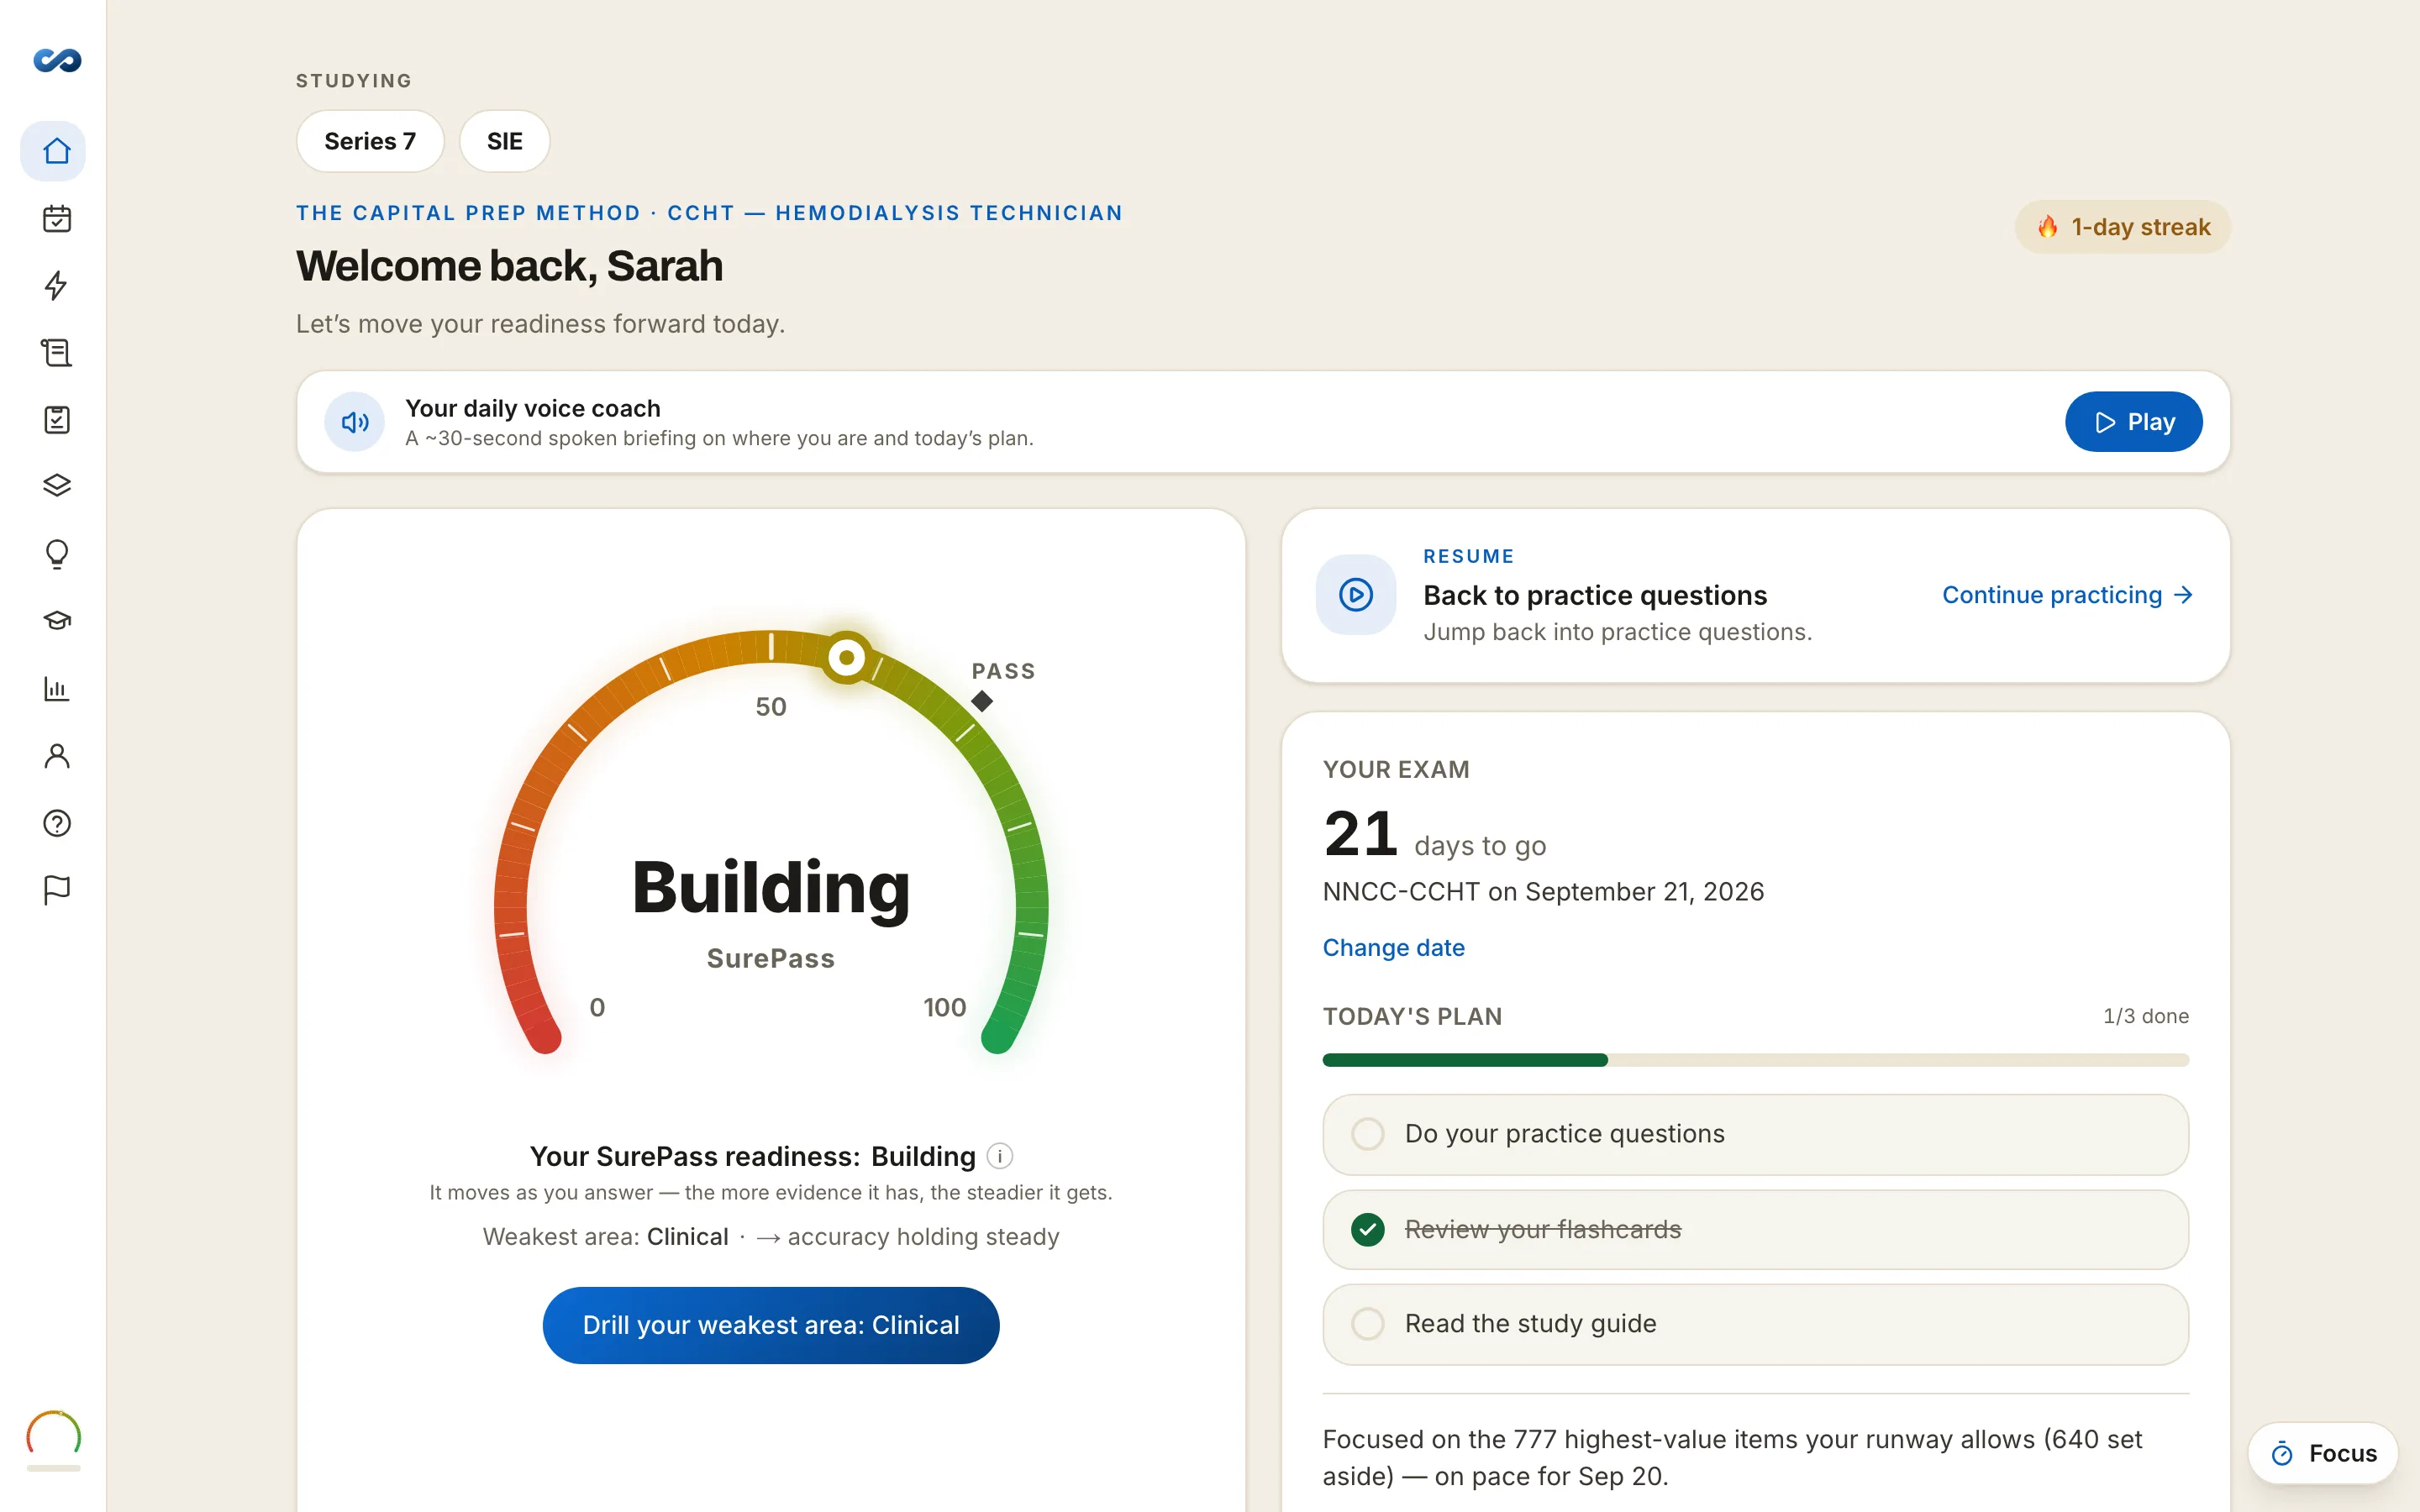Open the home icon in the sidebar
The height and width of the screenshot is (1512, 2420).
point(57,151)
